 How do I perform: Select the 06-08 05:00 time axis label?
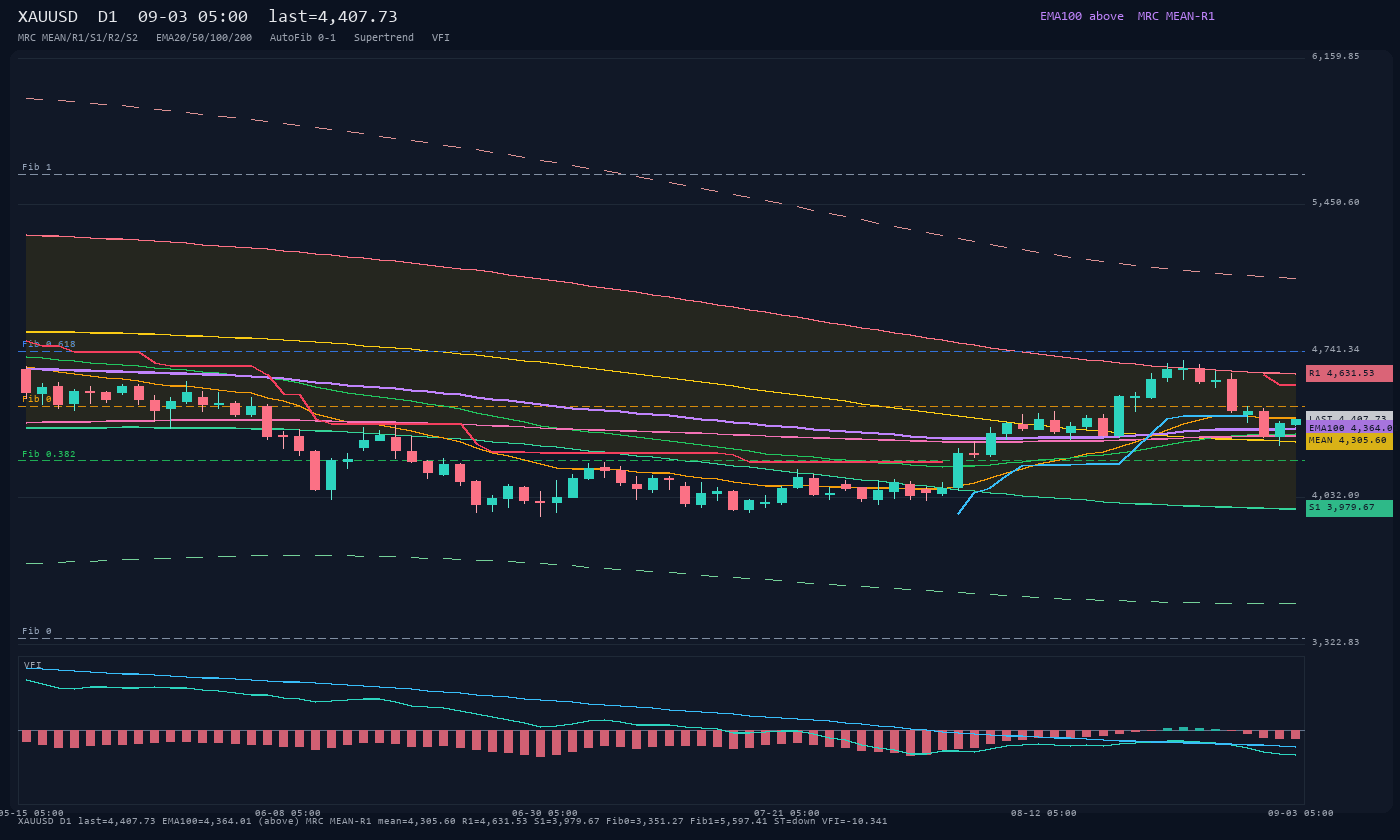coord(288,813)
